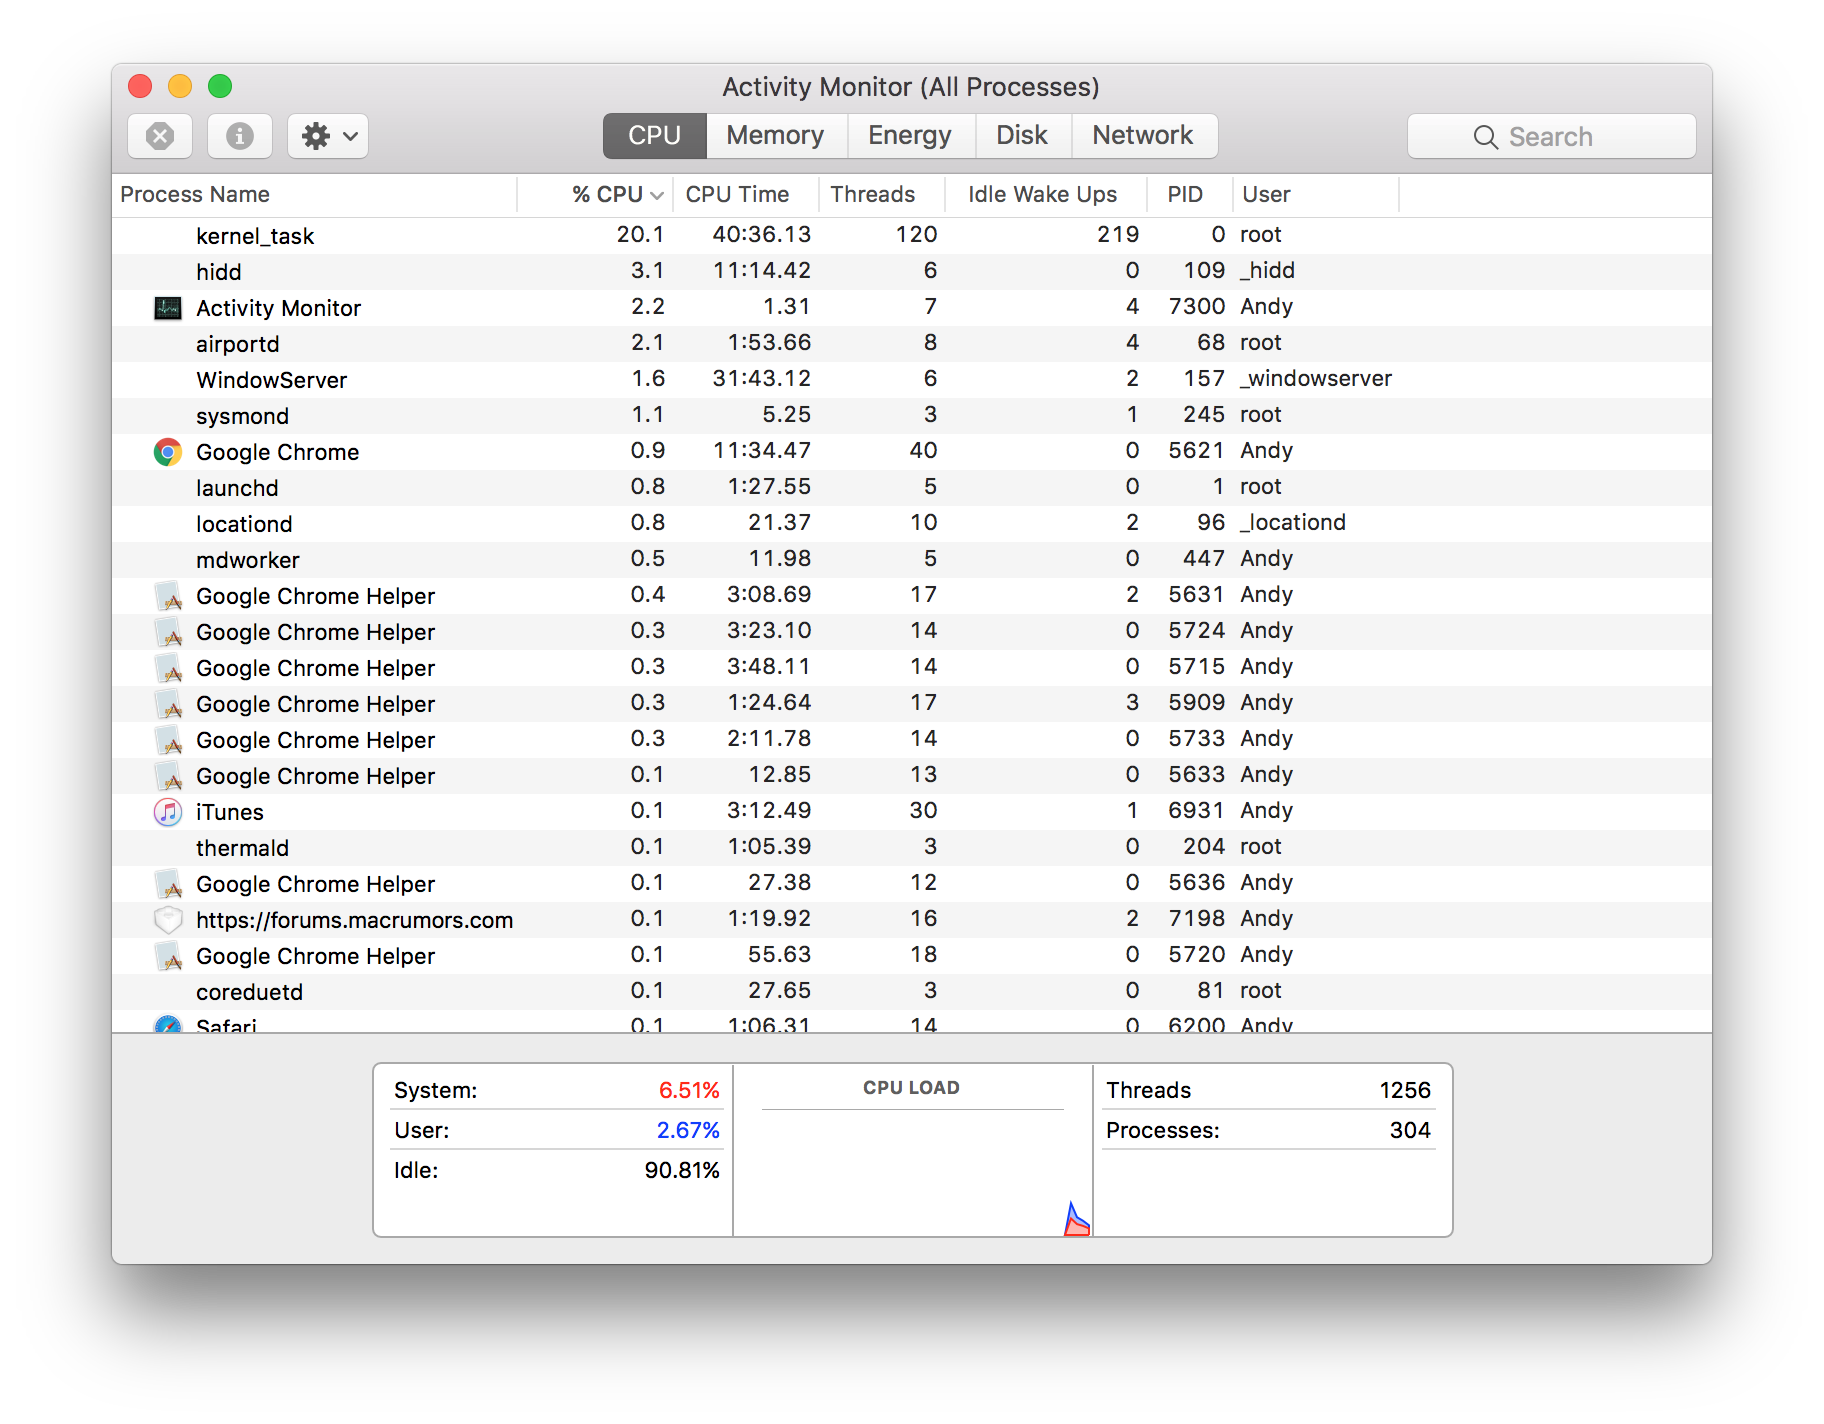The image size is (1824, 1424).
Task: Click PID 7300 cell
Action: (x=1197, y=307)
